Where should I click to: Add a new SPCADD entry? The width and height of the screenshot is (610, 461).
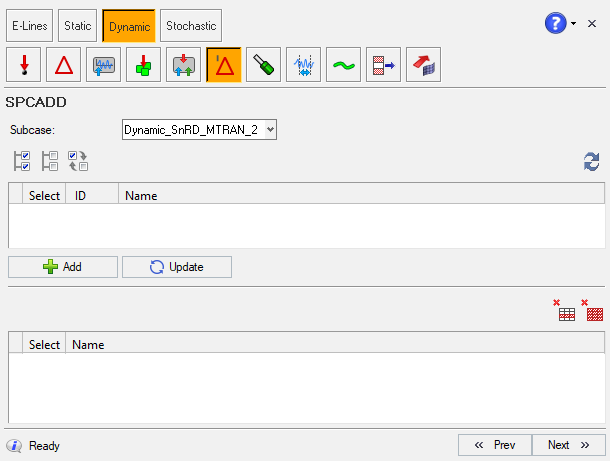tap(63, 267)
